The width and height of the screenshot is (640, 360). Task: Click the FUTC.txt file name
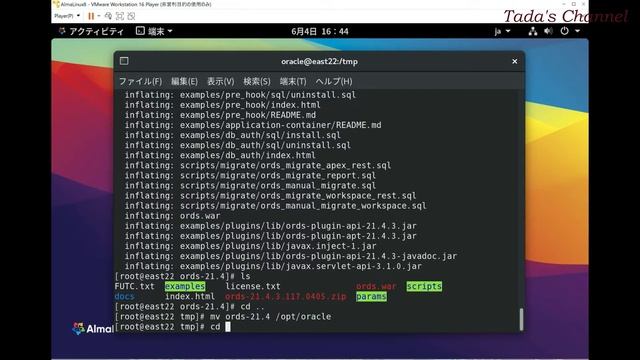click(135, 286)
